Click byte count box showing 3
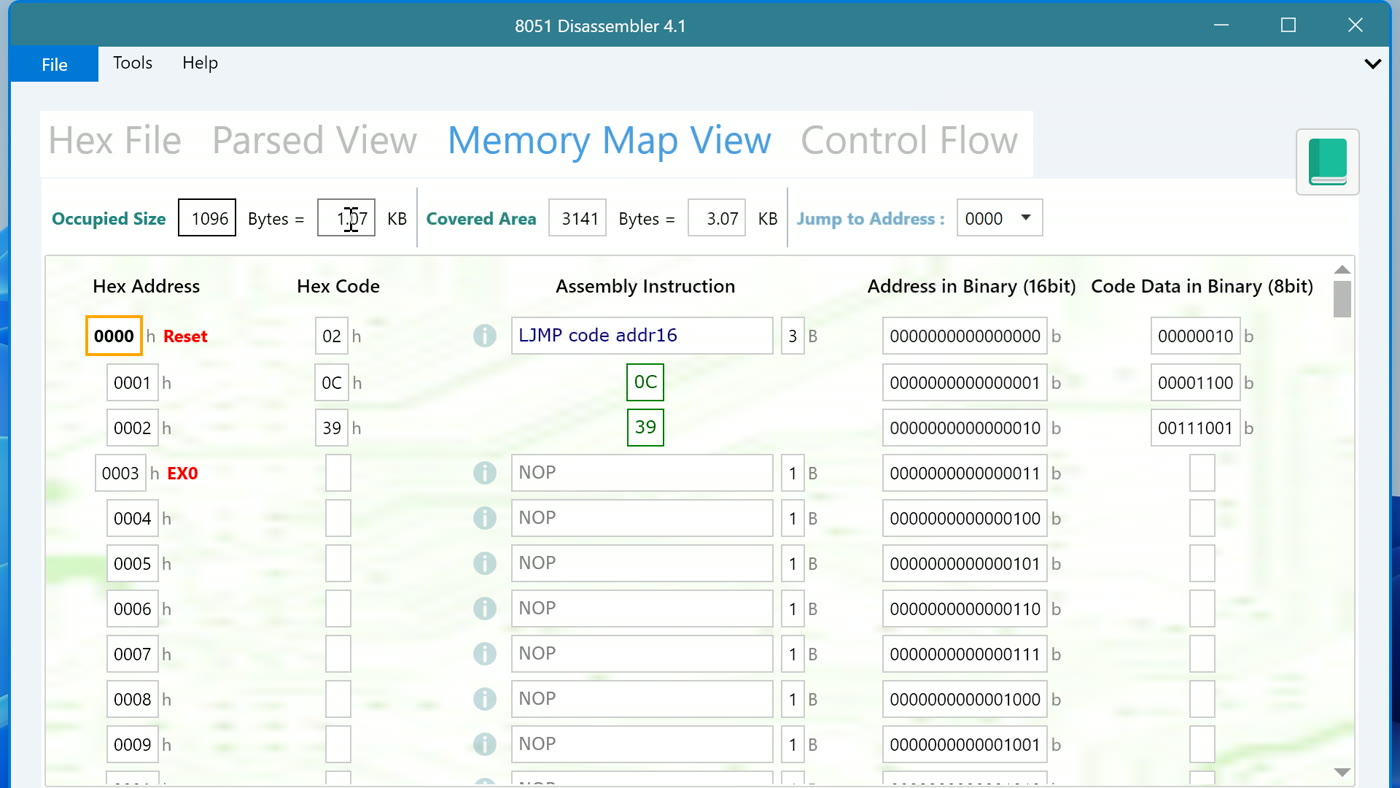Viewport: 1400px width, 788px height. 793,336
